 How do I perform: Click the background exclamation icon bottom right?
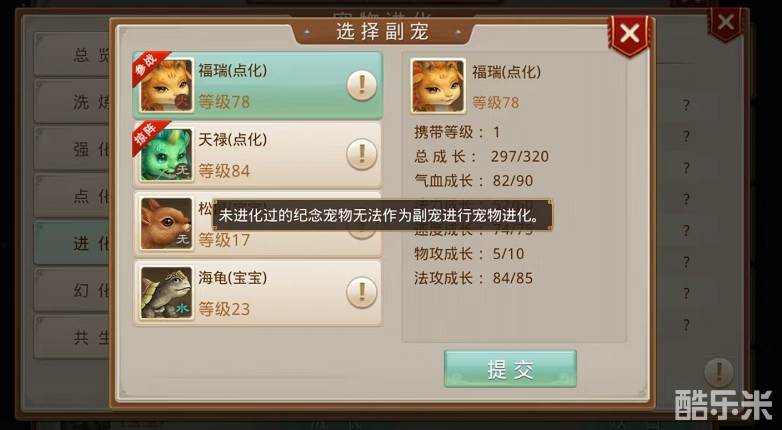(719, 372)
